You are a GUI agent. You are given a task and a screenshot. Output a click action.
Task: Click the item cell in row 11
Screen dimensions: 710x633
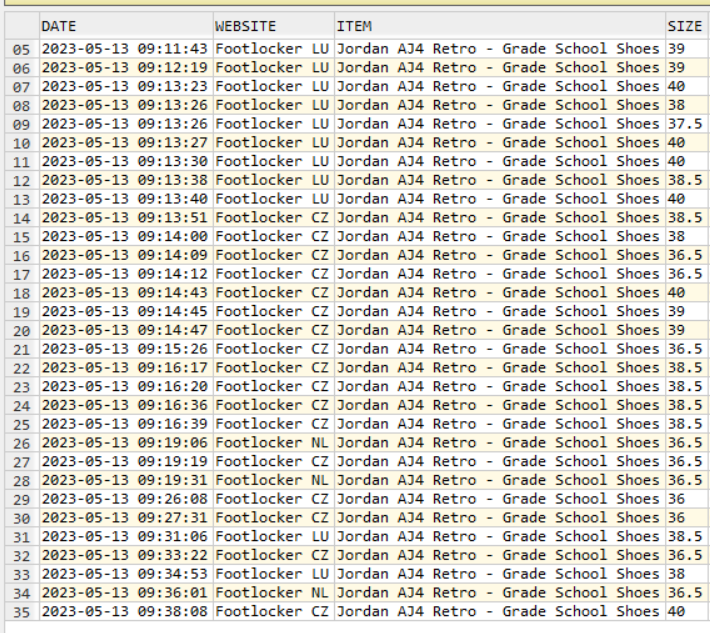pos(498,161)
